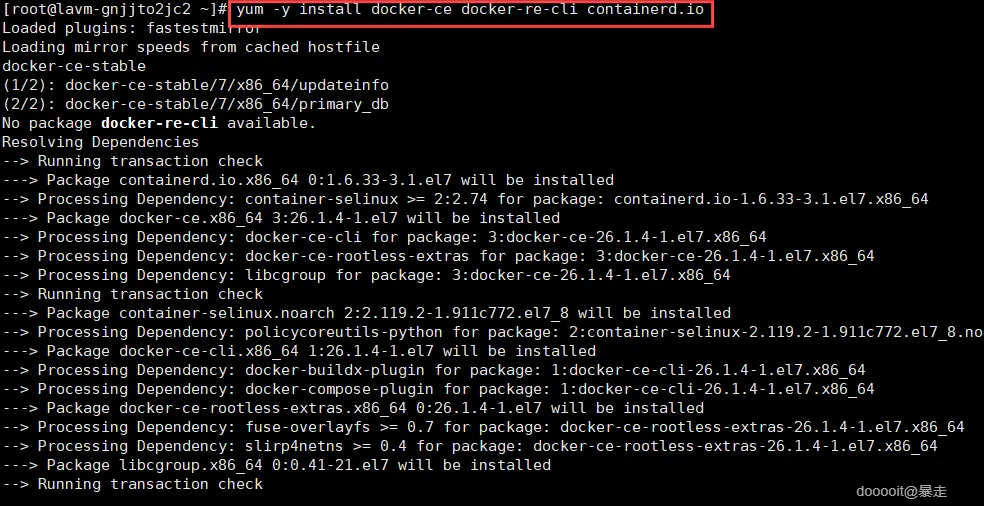
Task: Click the fuse-overlayfs >= 0.7 dependency line
Action: tap(483, 427)
